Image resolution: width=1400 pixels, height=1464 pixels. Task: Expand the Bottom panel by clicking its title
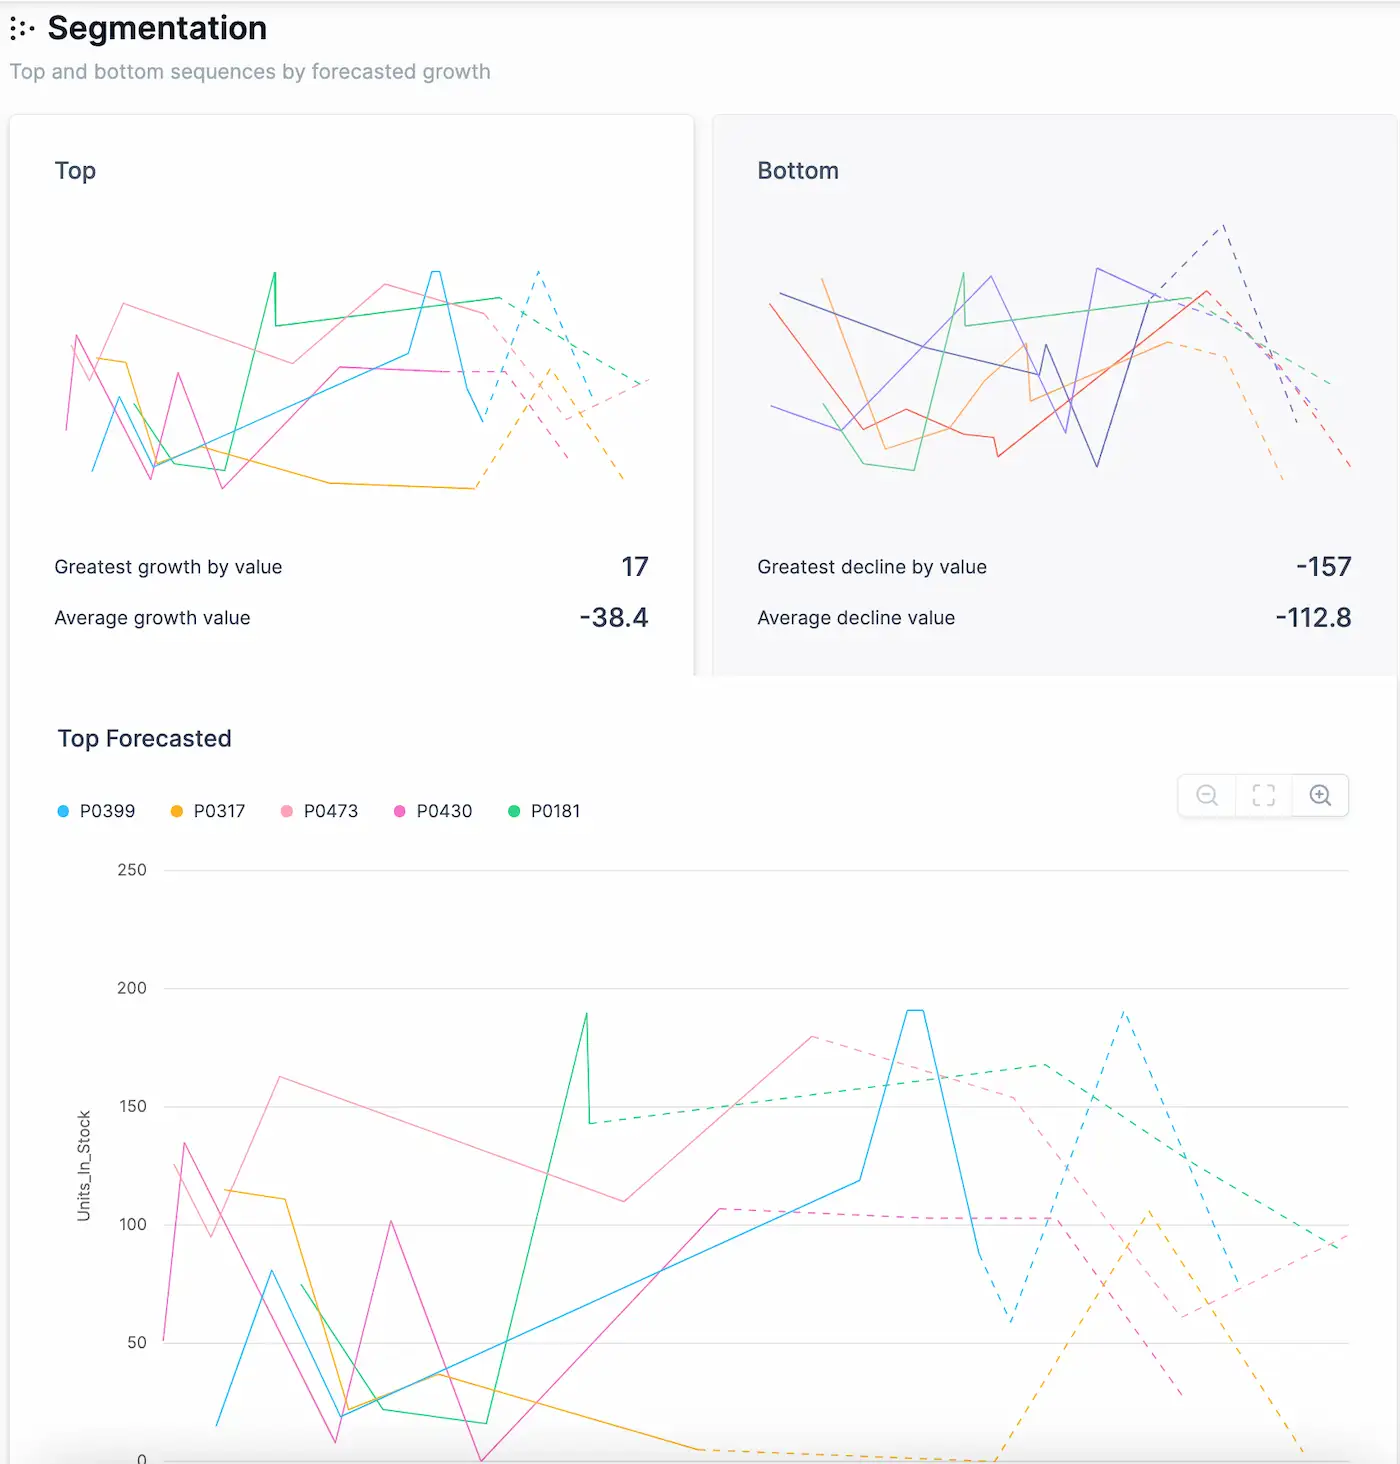point(798,170)
